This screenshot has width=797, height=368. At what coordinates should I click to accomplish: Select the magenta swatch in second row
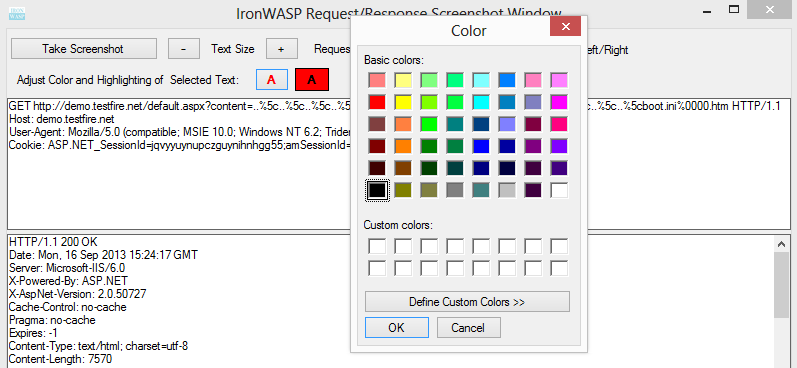[x=559, y=102]
